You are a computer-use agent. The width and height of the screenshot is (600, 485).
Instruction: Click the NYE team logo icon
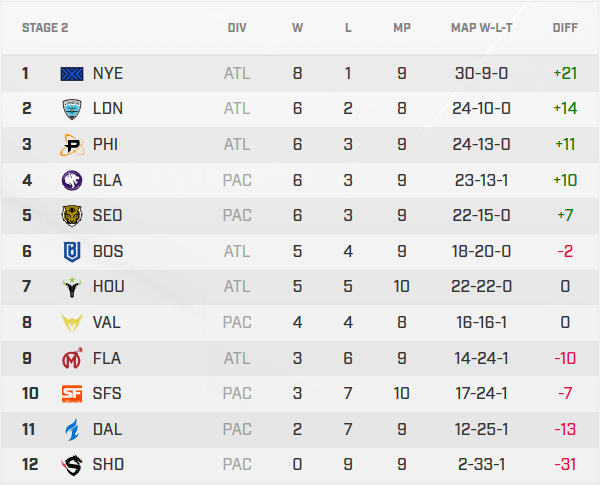73,73
